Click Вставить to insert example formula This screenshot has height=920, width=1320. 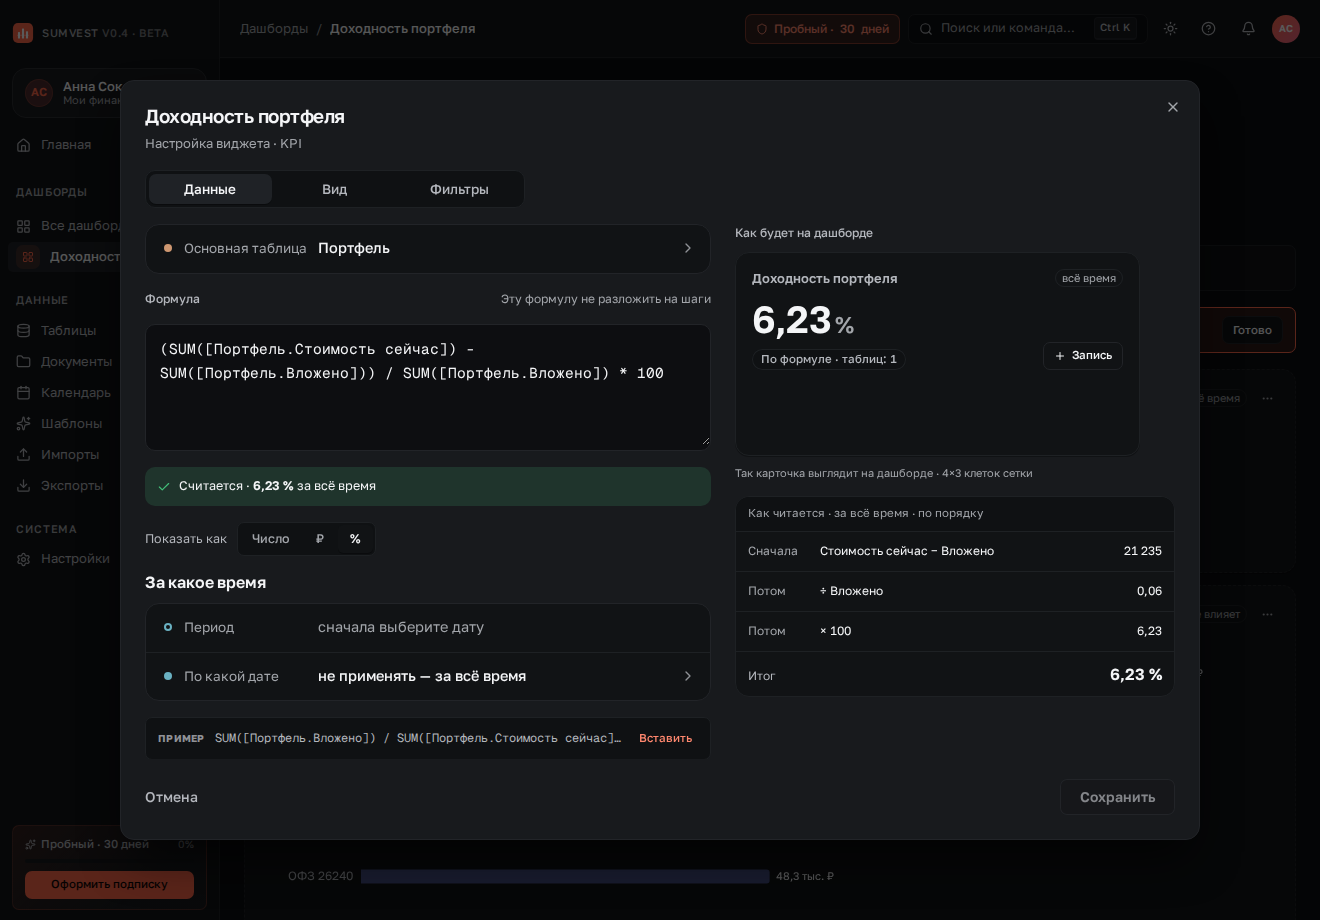666,738
